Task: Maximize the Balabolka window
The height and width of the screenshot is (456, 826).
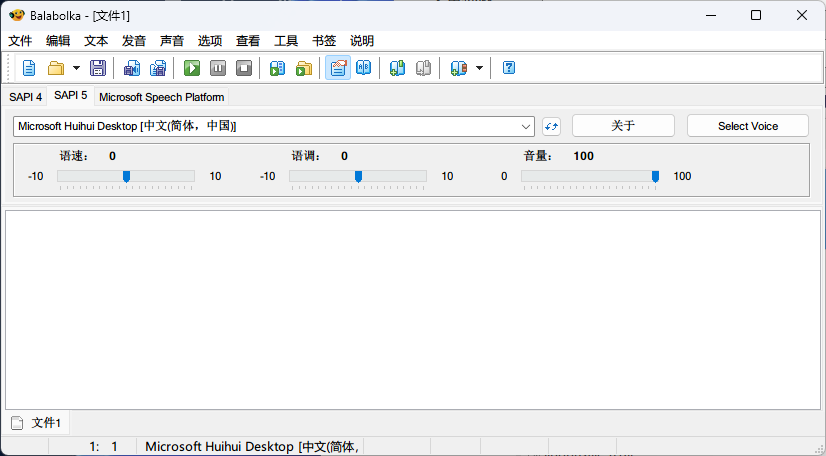Action: coord(756,15)
